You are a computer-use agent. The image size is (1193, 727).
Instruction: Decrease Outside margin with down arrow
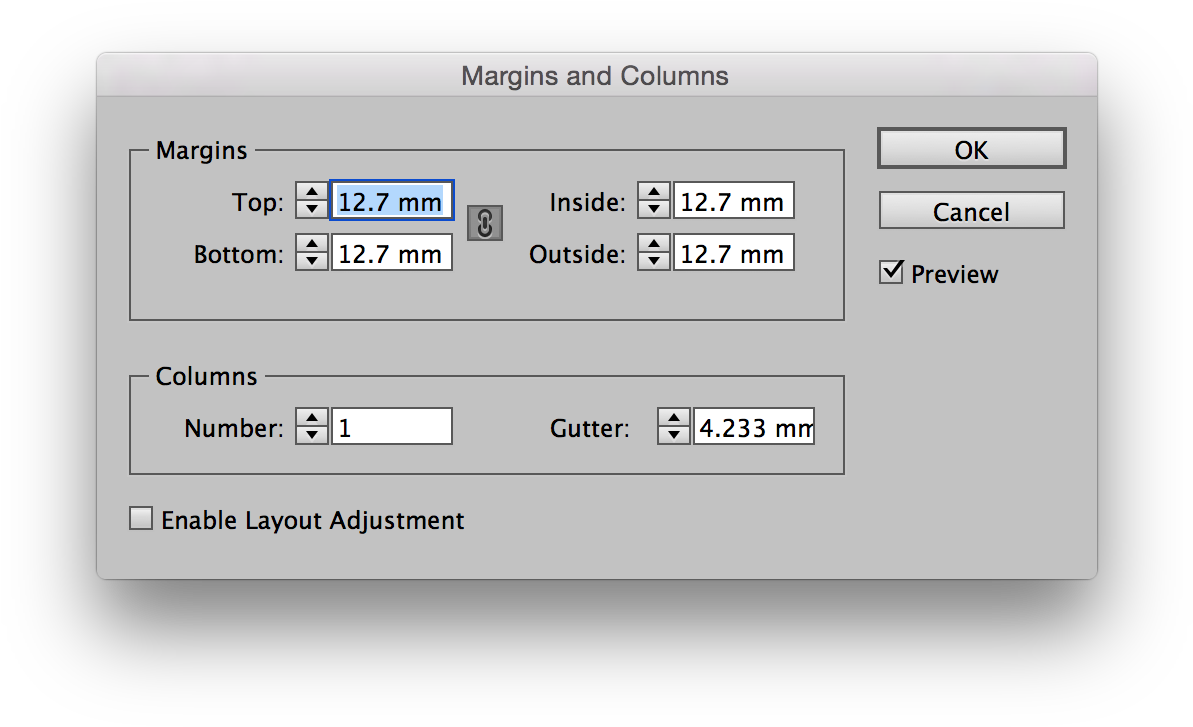pyautogui.click(x=655, y=261)
